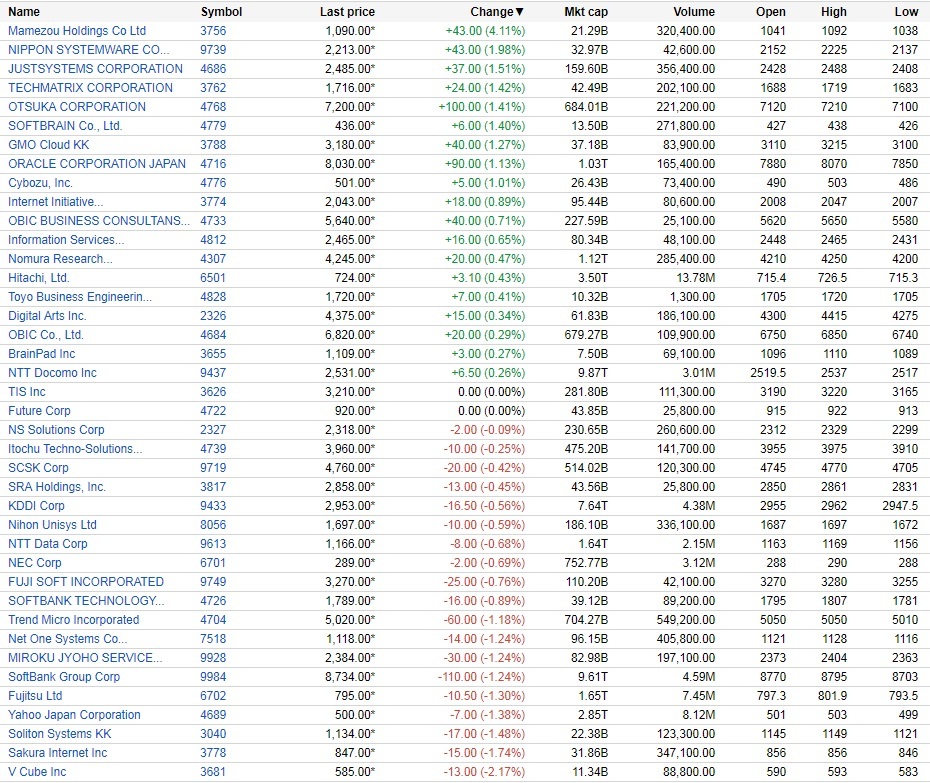The width and height of the screenshot is (930, 783).
Task: Click the sort arrow next to Change
Action: pos(520,12)
